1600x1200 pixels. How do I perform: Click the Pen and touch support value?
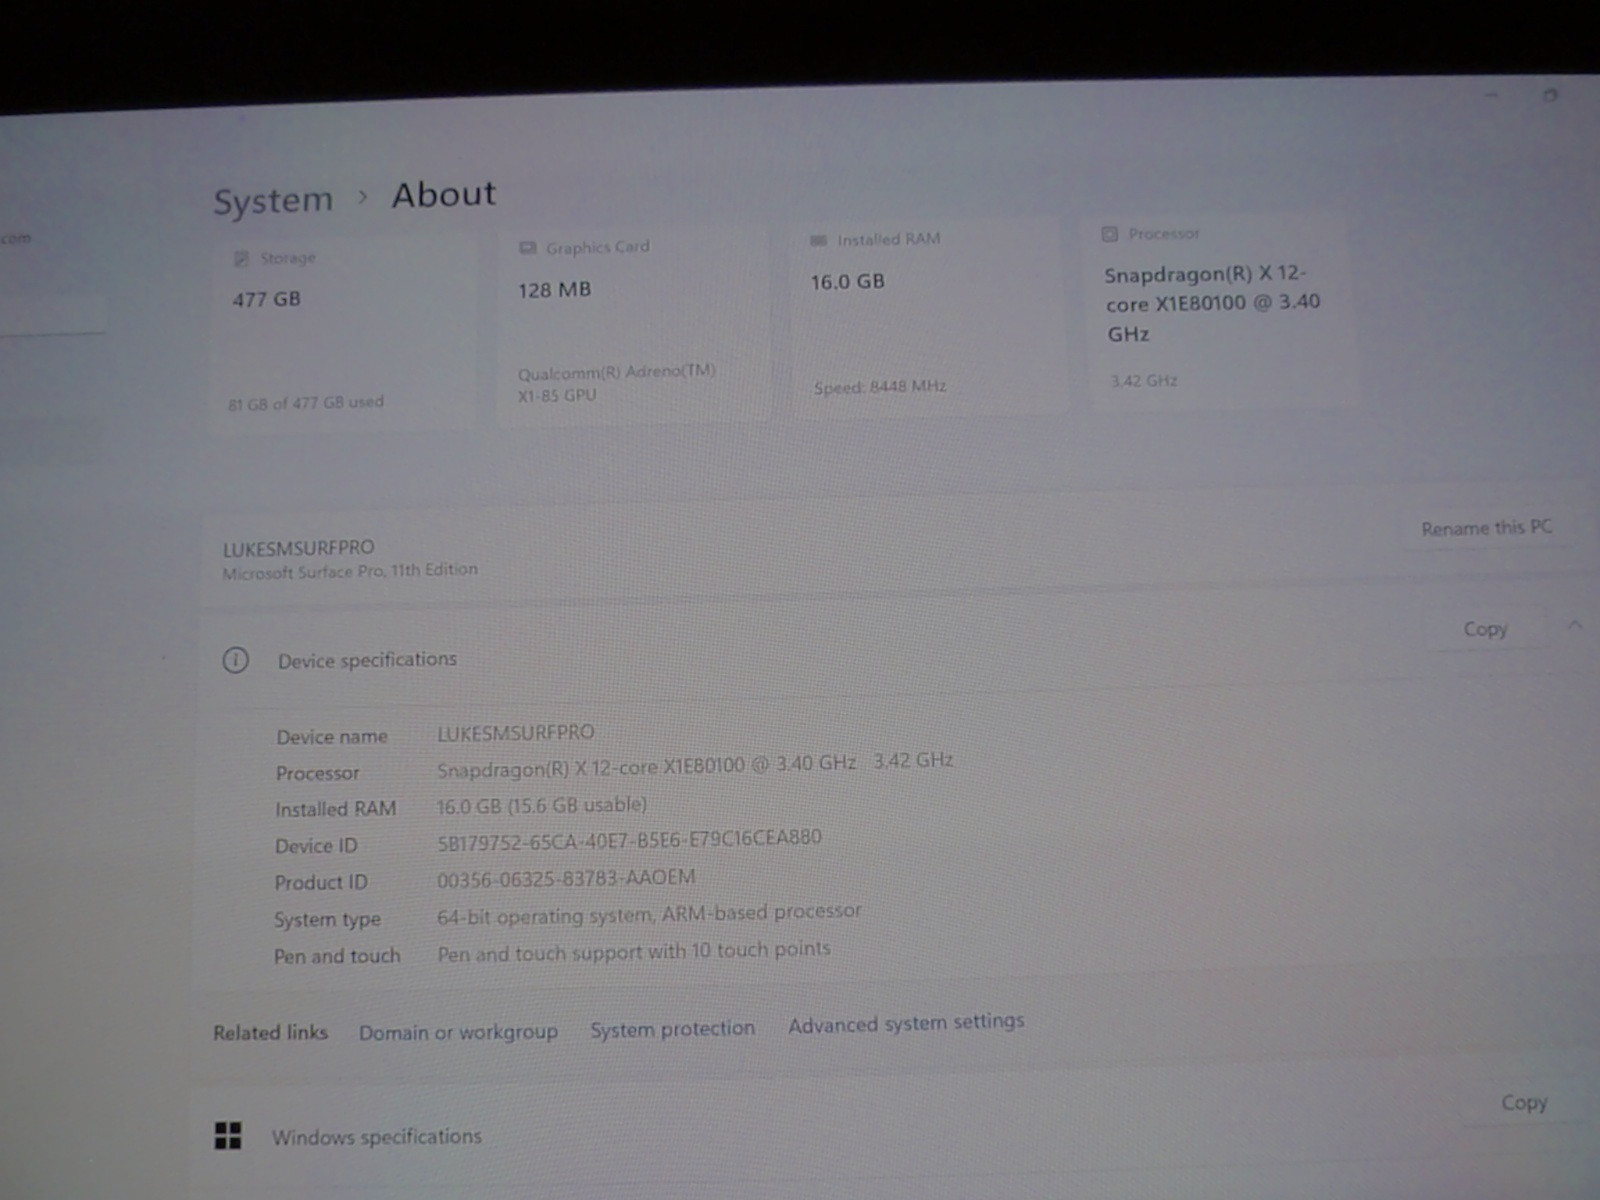coord(634,951)
